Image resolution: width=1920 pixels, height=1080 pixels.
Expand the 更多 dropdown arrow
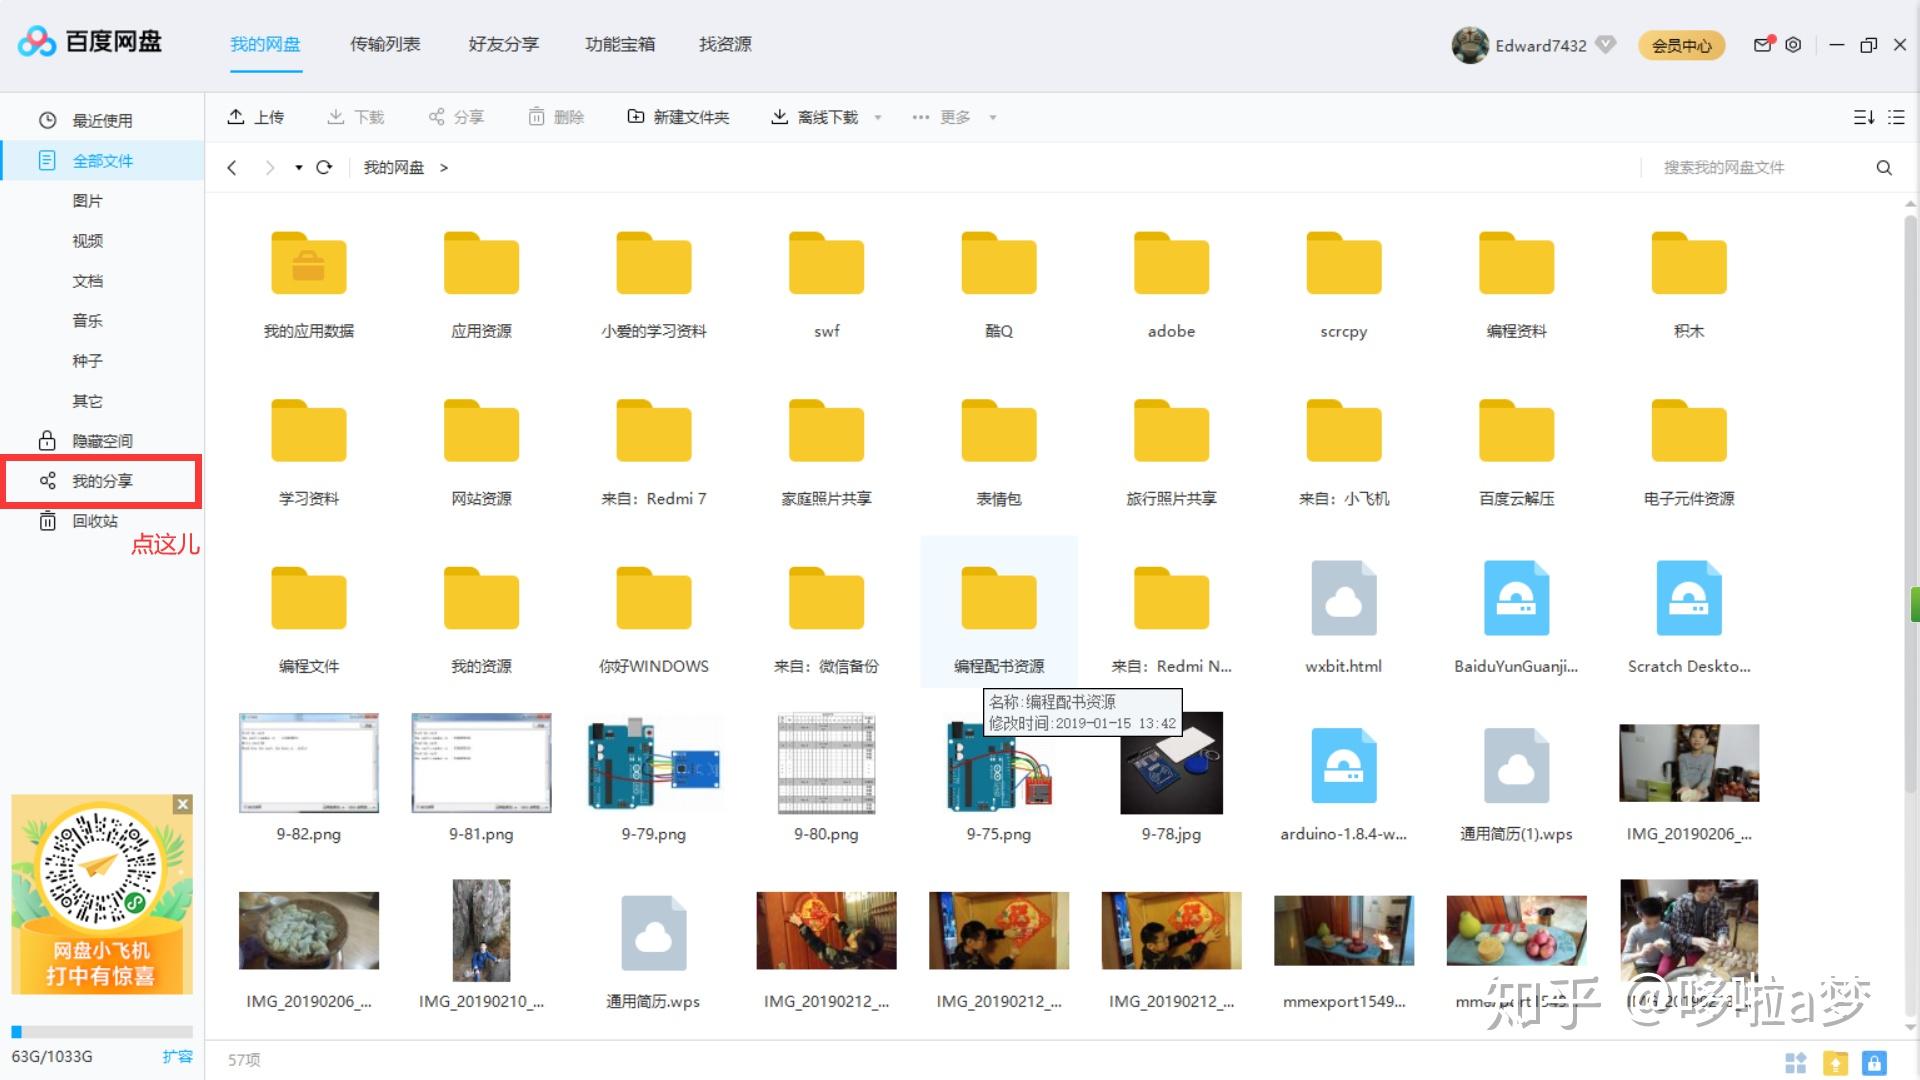tap(993, 118)
